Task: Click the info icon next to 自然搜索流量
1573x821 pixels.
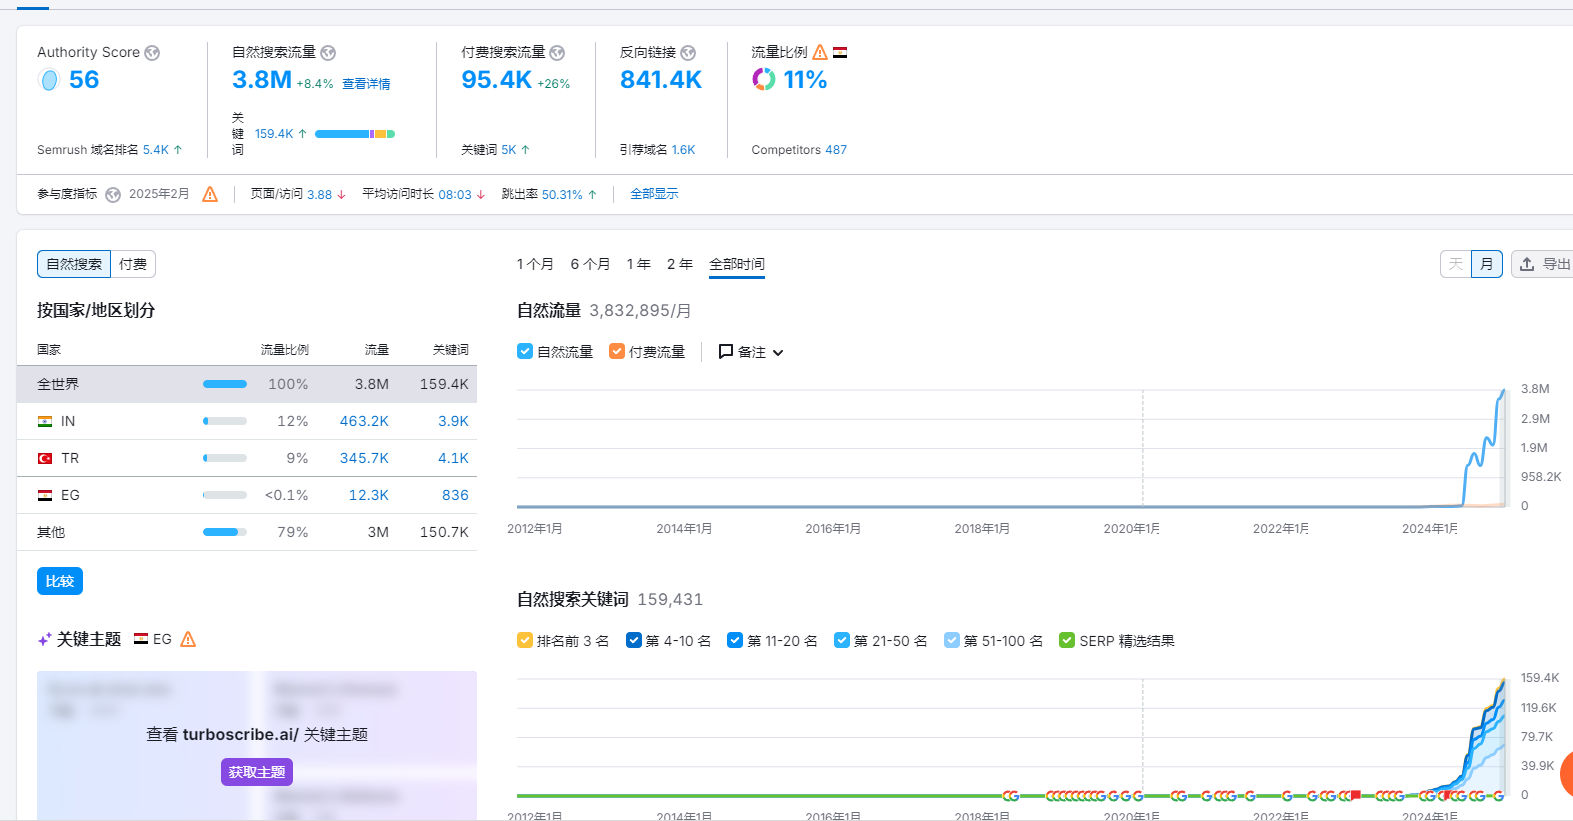Action: click(x=328, y=53)
